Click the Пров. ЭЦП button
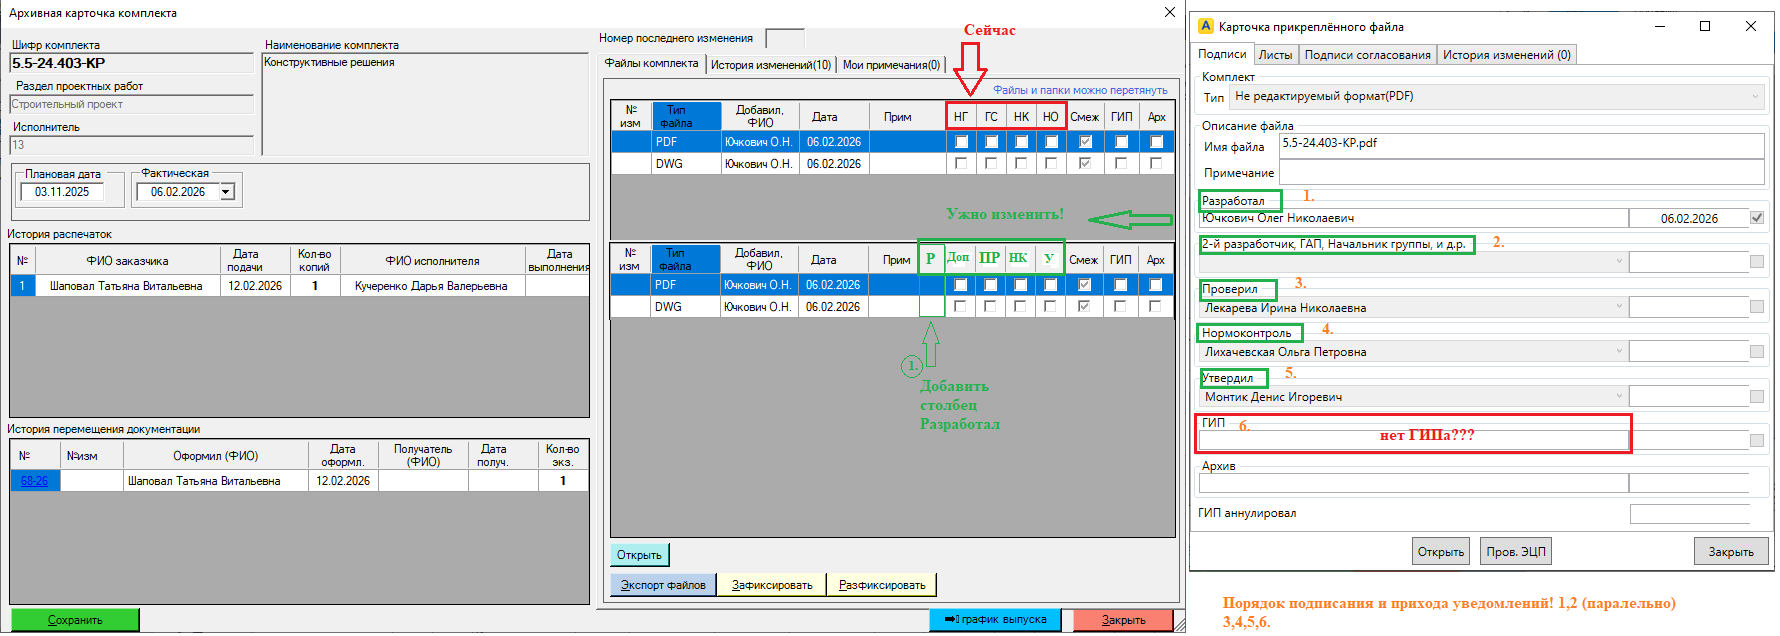The height and width of the screenshot is (636, 1780). [x=1515, y=552]
